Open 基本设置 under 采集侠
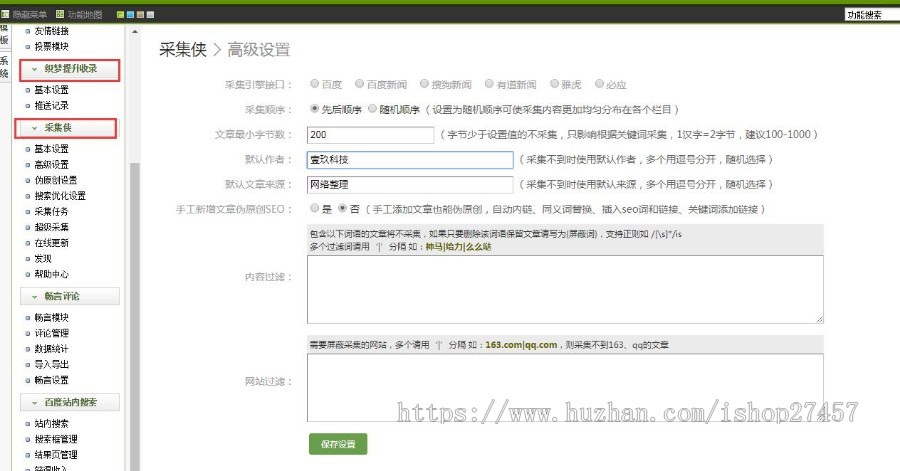Viewport: 900px width, 471px height. pyautogui.click(x=52, y=149)
